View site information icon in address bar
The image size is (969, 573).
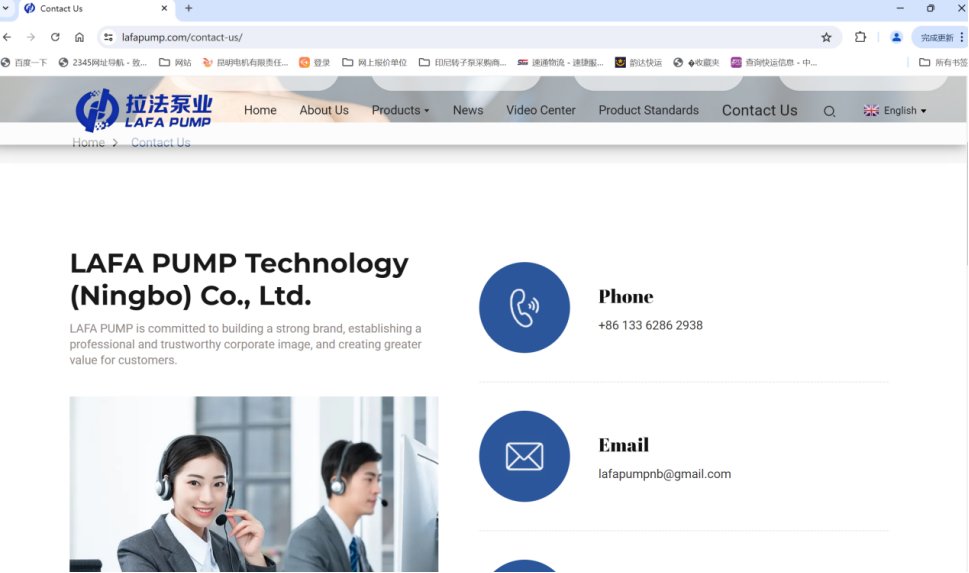coord(108,37)
